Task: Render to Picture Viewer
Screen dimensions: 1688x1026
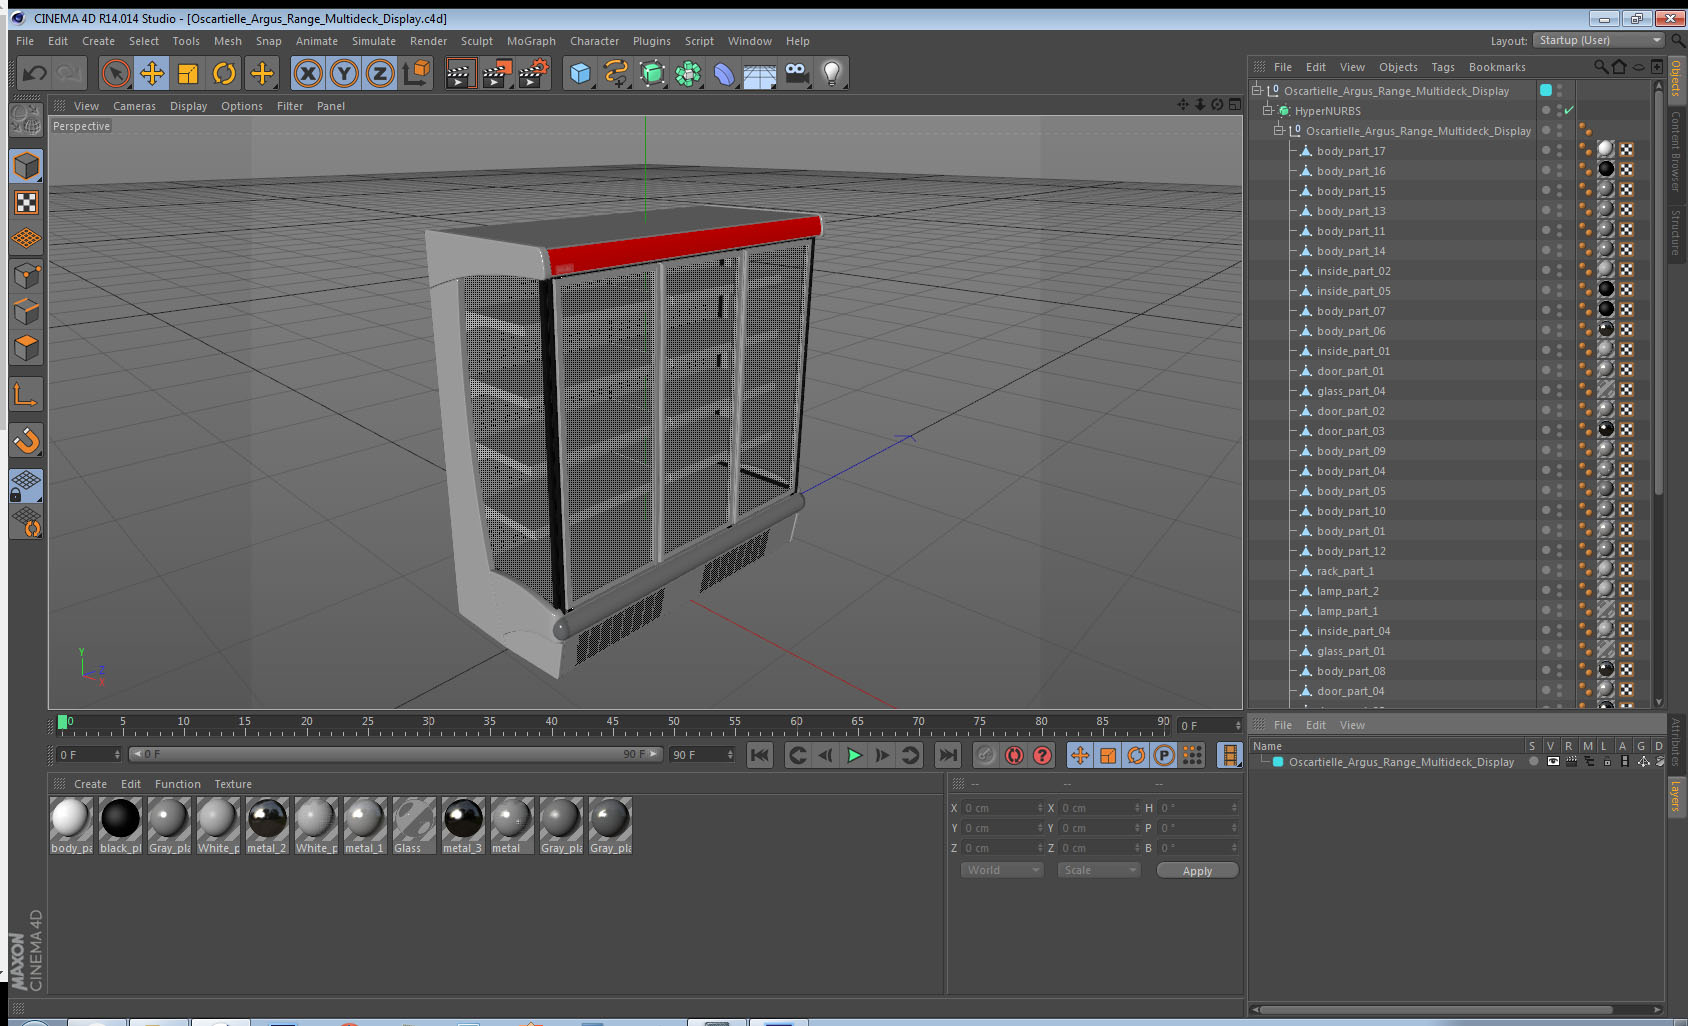Action: (x=497, y=73)
